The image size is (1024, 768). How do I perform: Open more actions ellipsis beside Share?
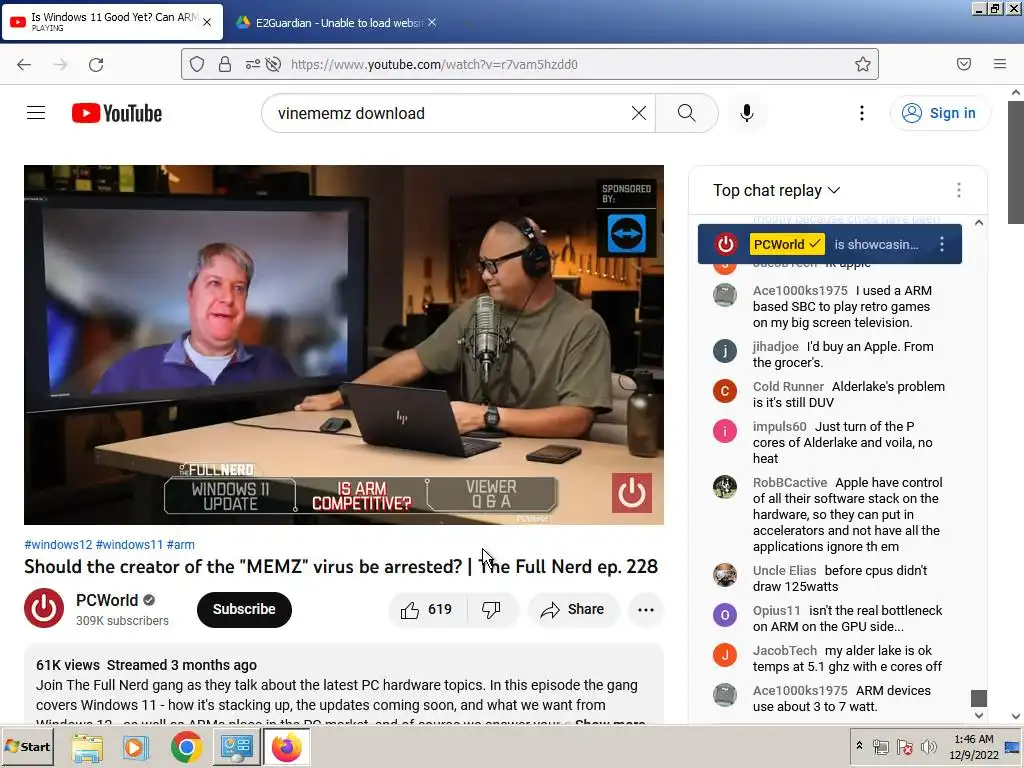646,609
